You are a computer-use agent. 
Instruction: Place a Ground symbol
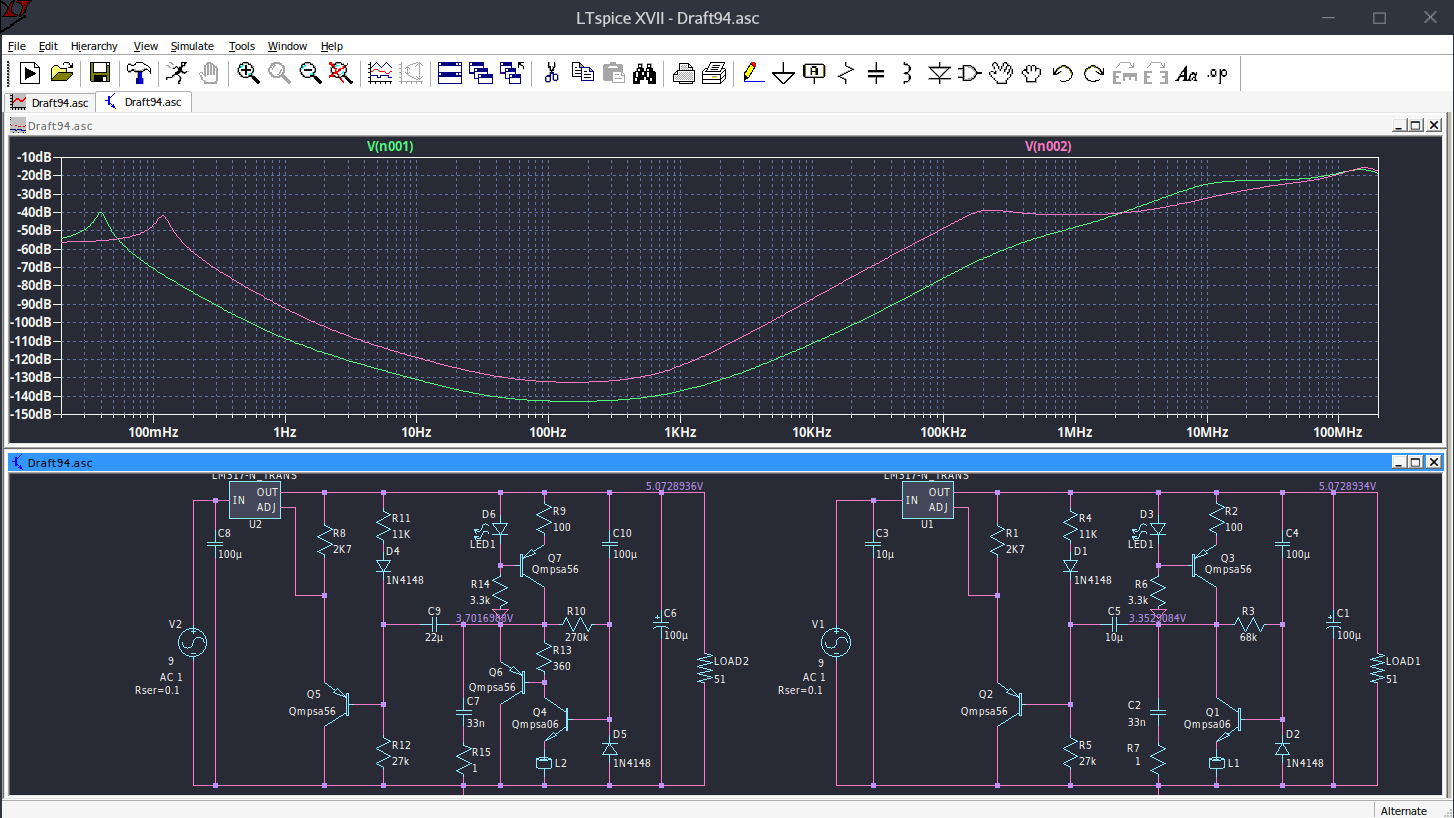784,73
